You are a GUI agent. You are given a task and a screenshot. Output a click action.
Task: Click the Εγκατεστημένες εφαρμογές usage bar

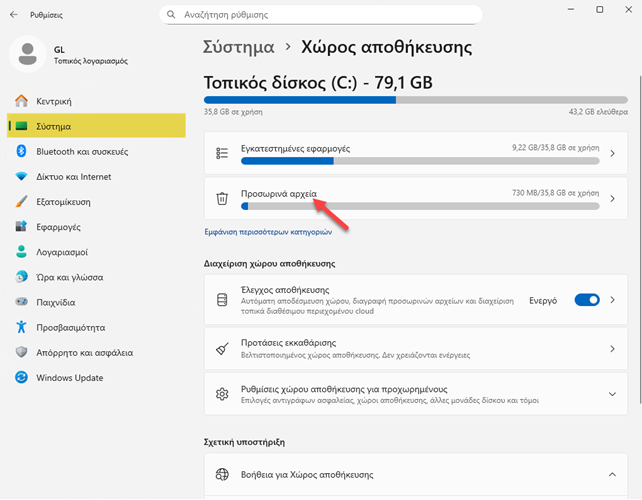[420, 161]
